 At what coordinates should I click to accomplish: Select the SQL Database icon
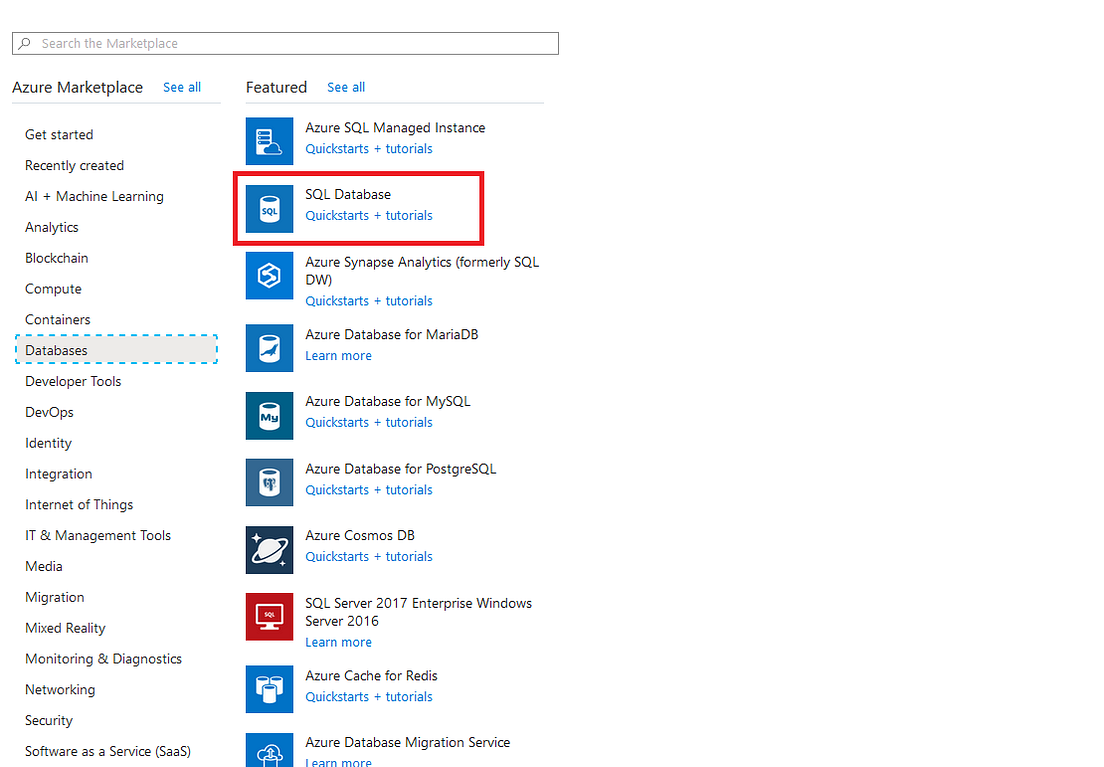click(x=269, y=208)
